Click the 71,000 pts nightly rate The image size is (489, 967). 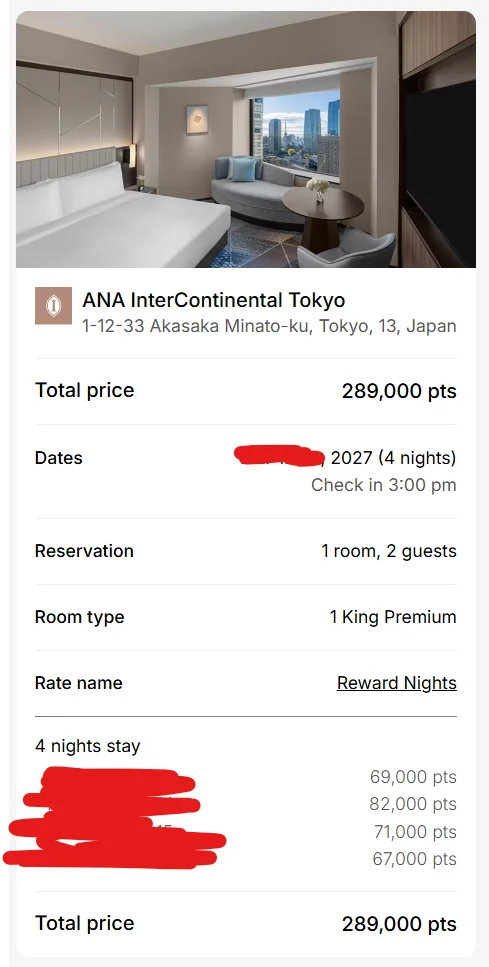(415, 832)
